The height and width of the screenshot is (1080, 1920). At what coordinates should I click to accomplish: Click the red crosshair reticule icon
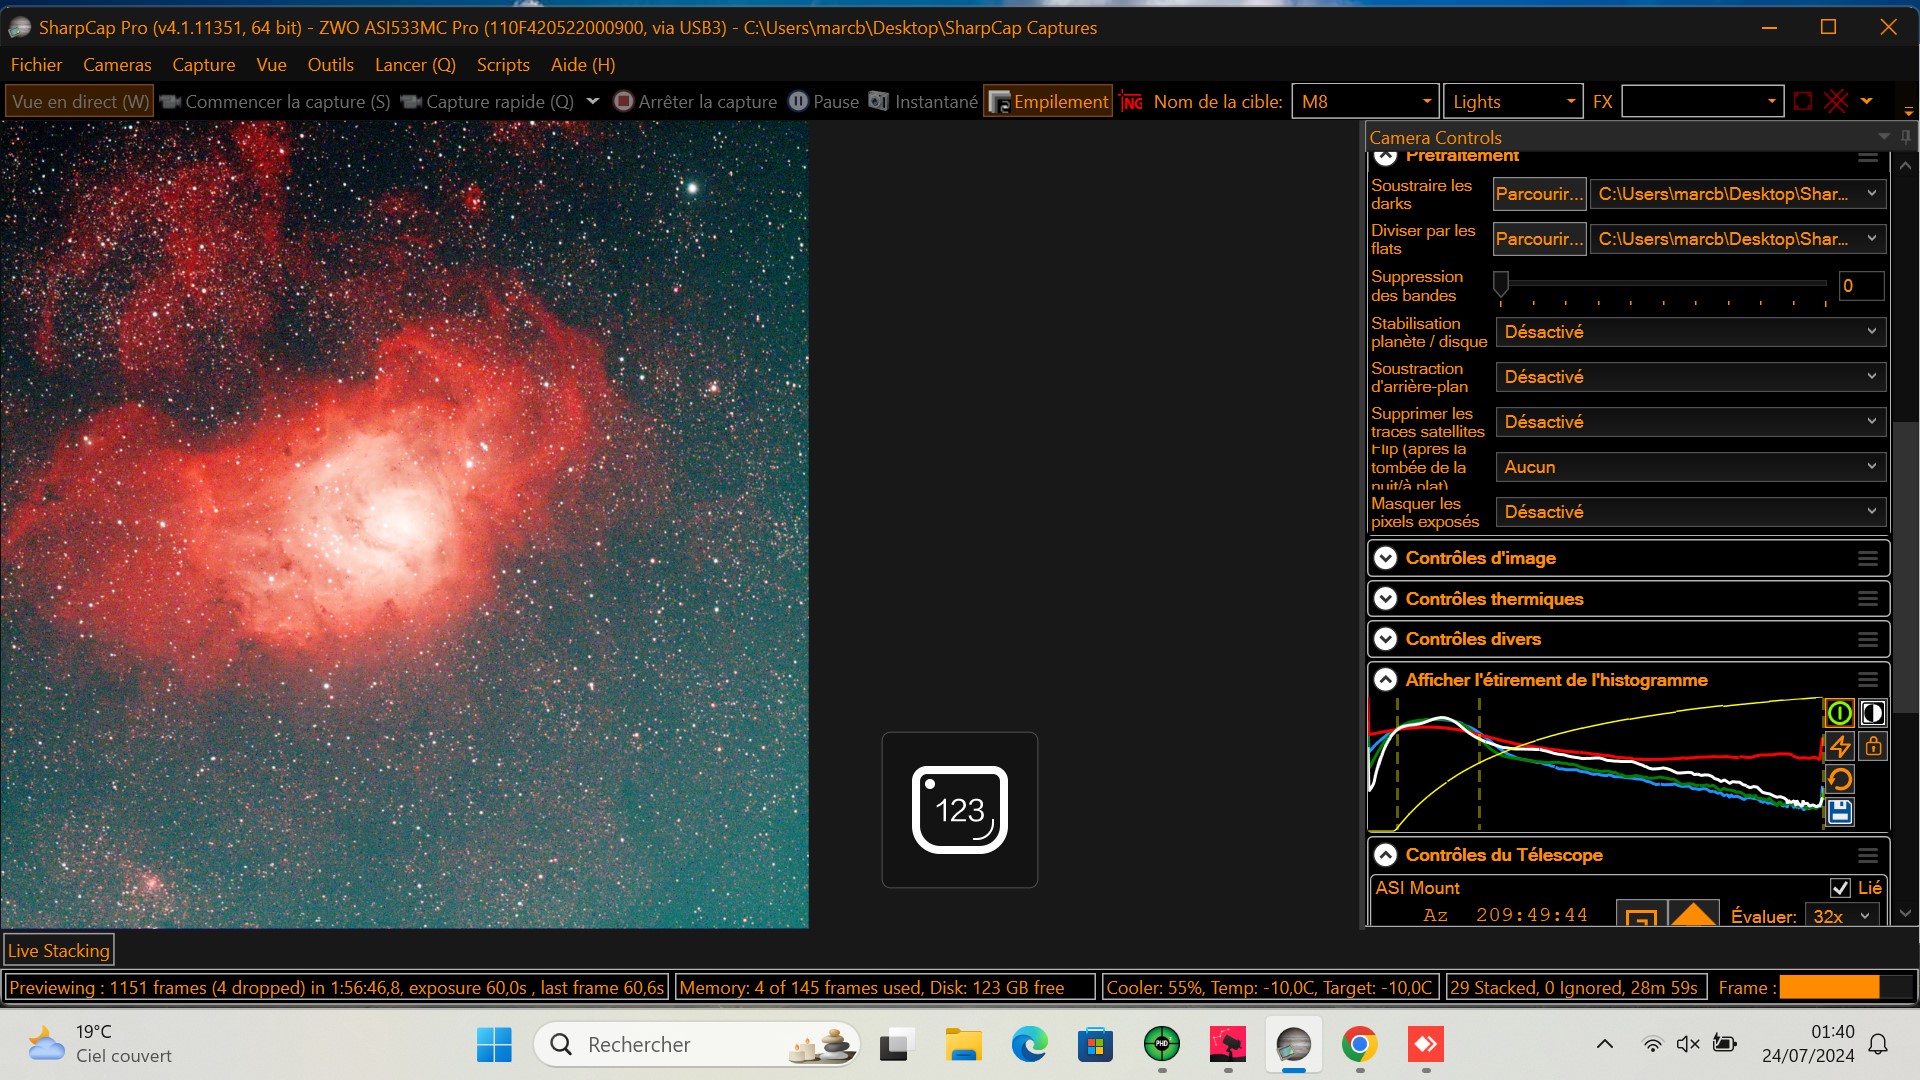pos(1836,102)
